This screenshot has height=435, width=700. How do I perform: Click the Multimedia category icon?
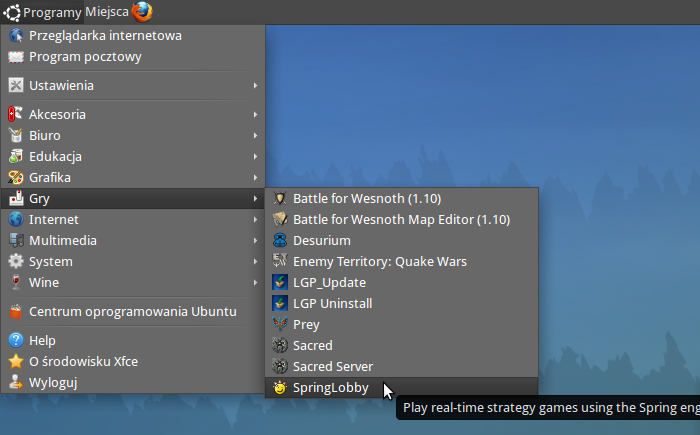pos(16,240)
